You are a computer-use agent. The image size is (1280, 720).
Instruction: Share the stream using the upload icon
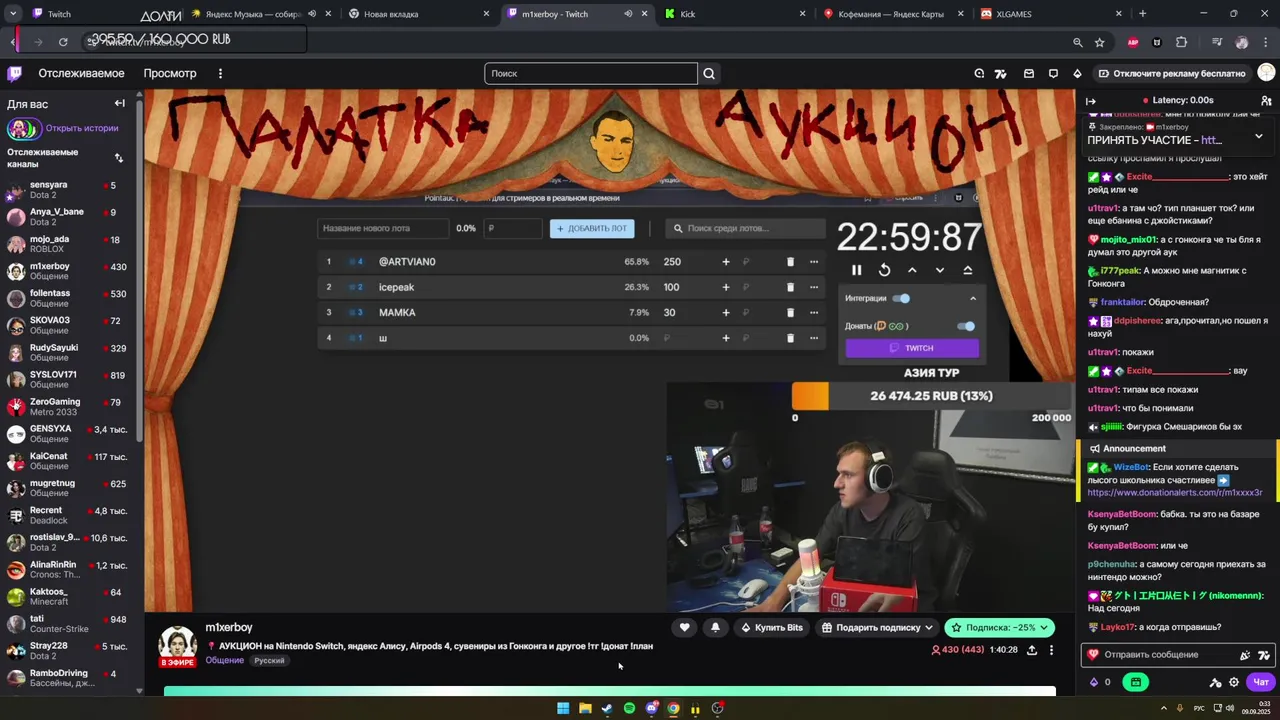(1032, 650)
